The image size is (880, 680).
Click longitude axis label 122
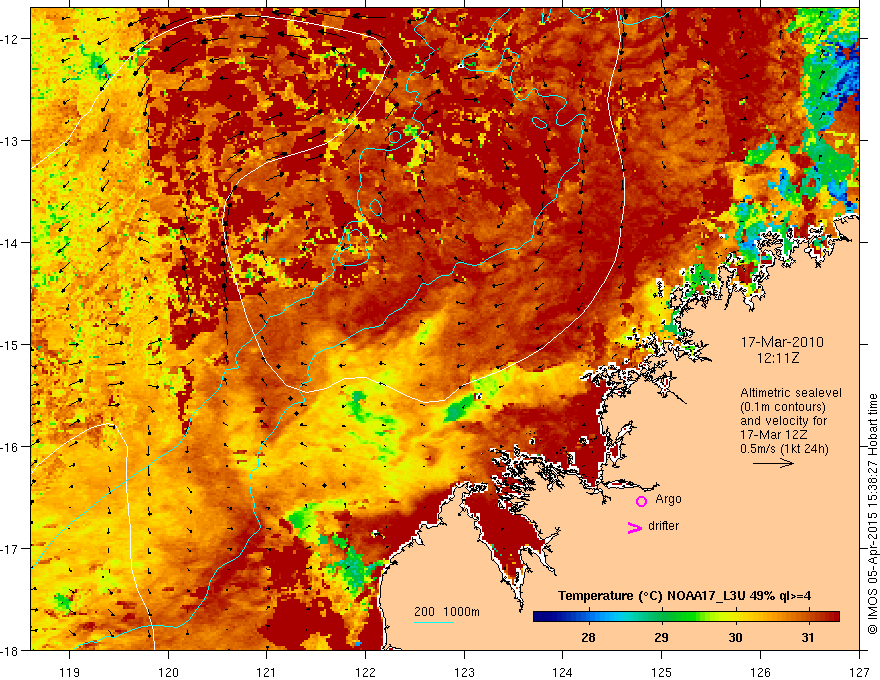pyautogui.click(x=365, y=672)
